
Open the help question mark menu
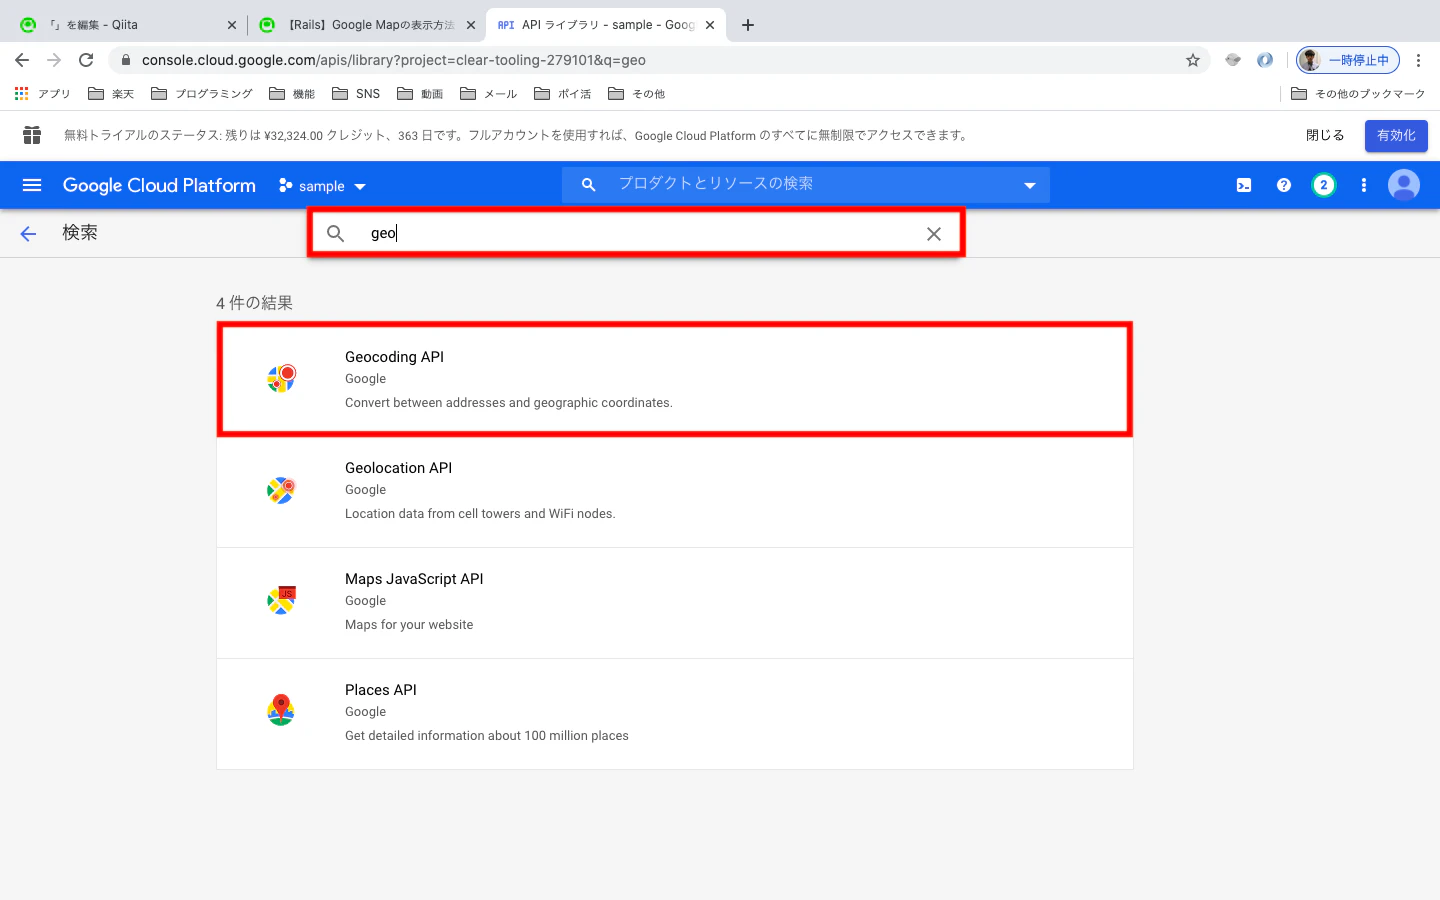[x=1284, y=185]
